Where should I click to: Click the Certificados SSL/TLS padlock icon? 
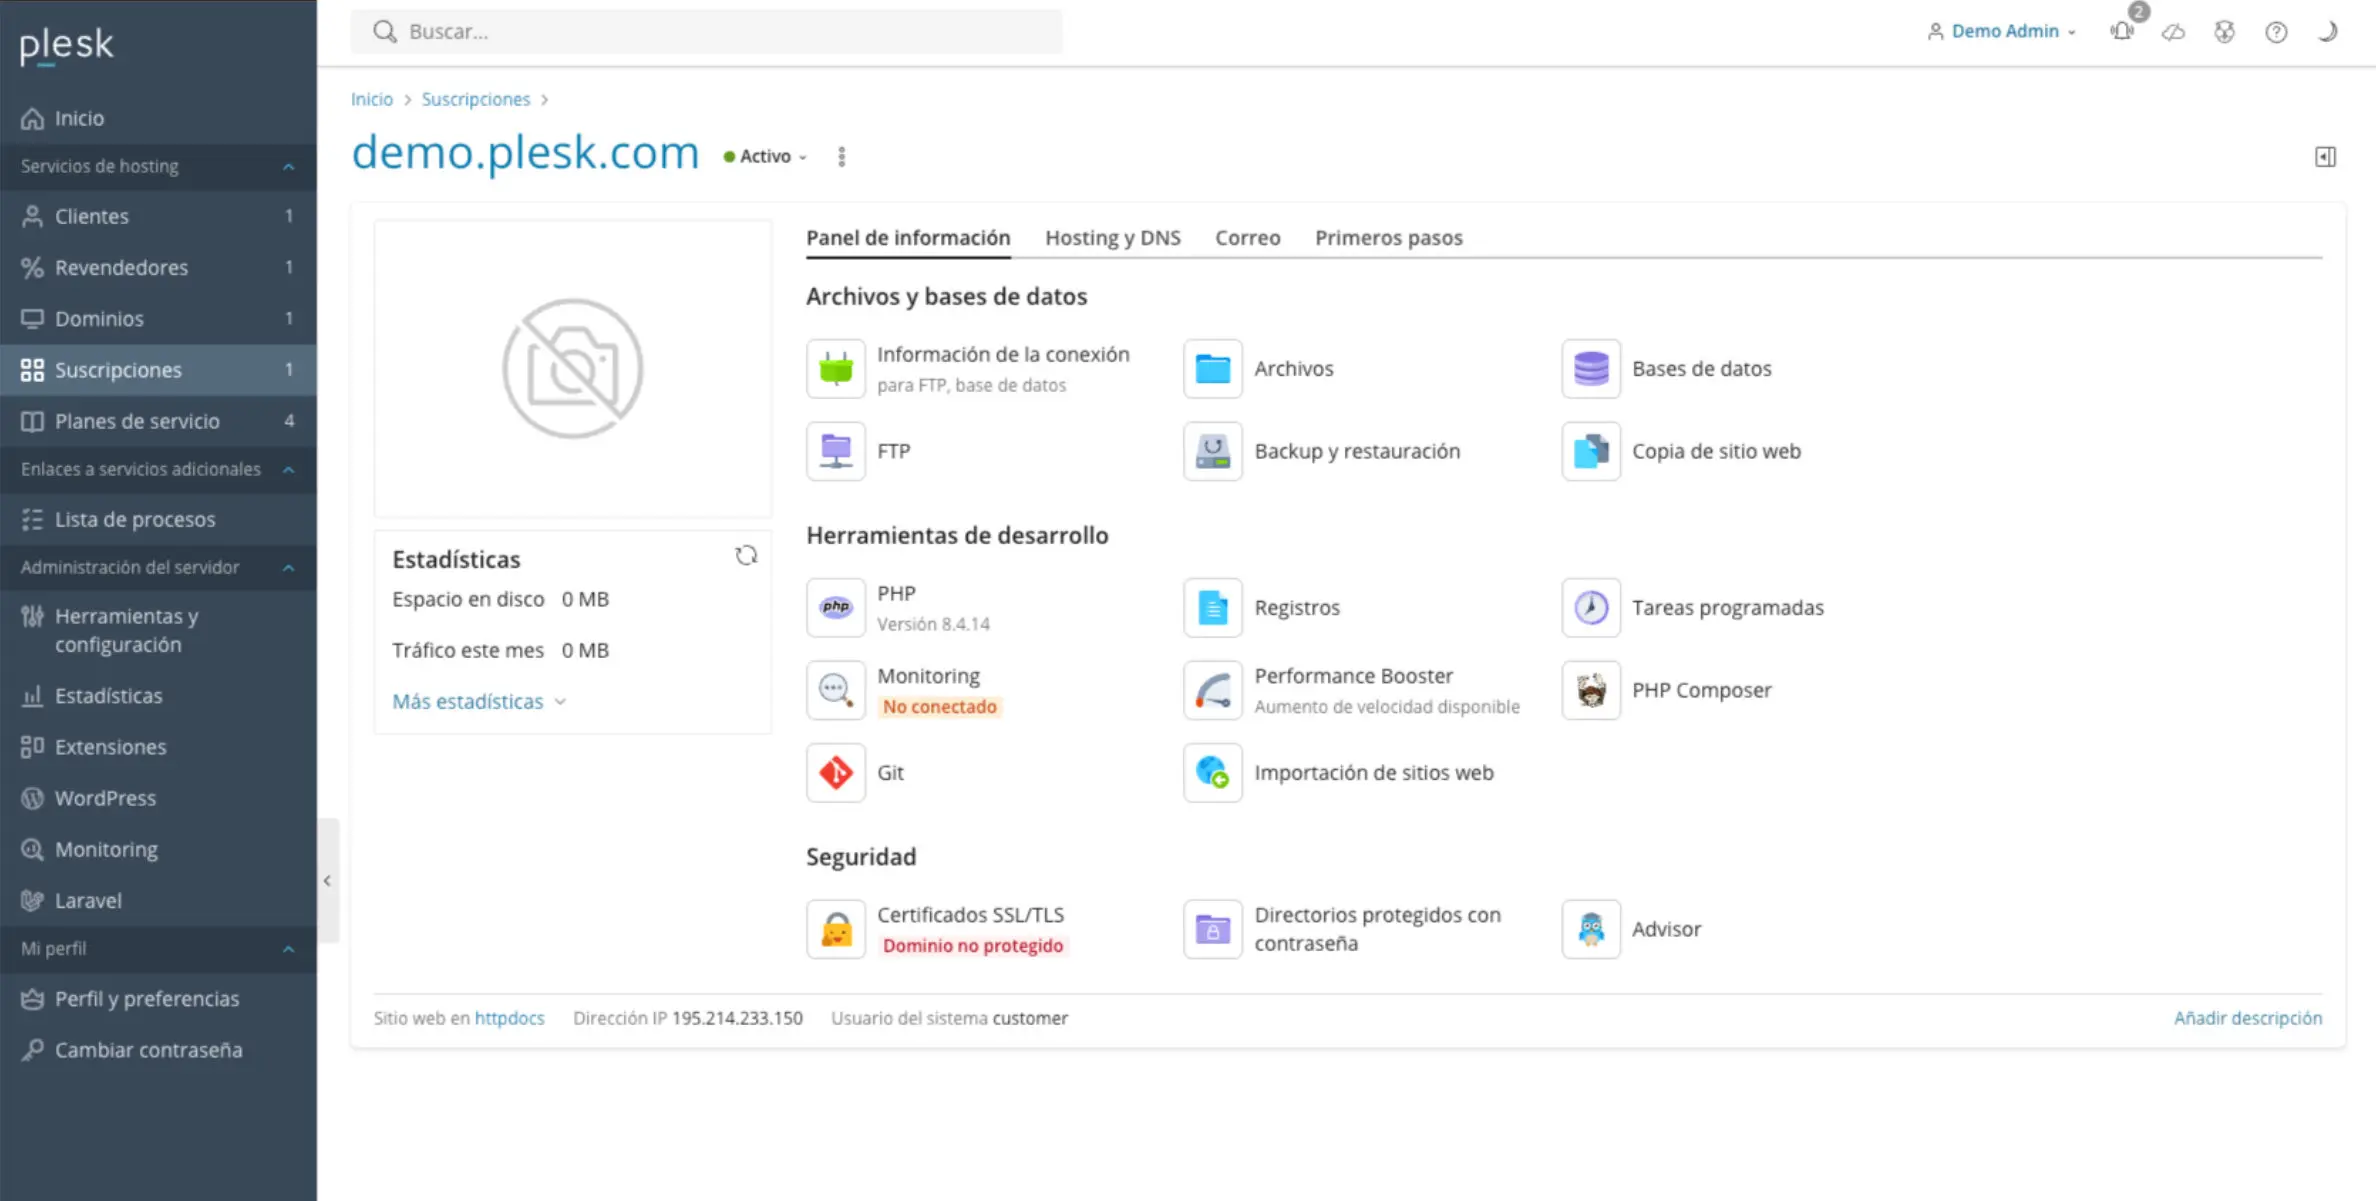pyautogui.click(x=835, y=929)
